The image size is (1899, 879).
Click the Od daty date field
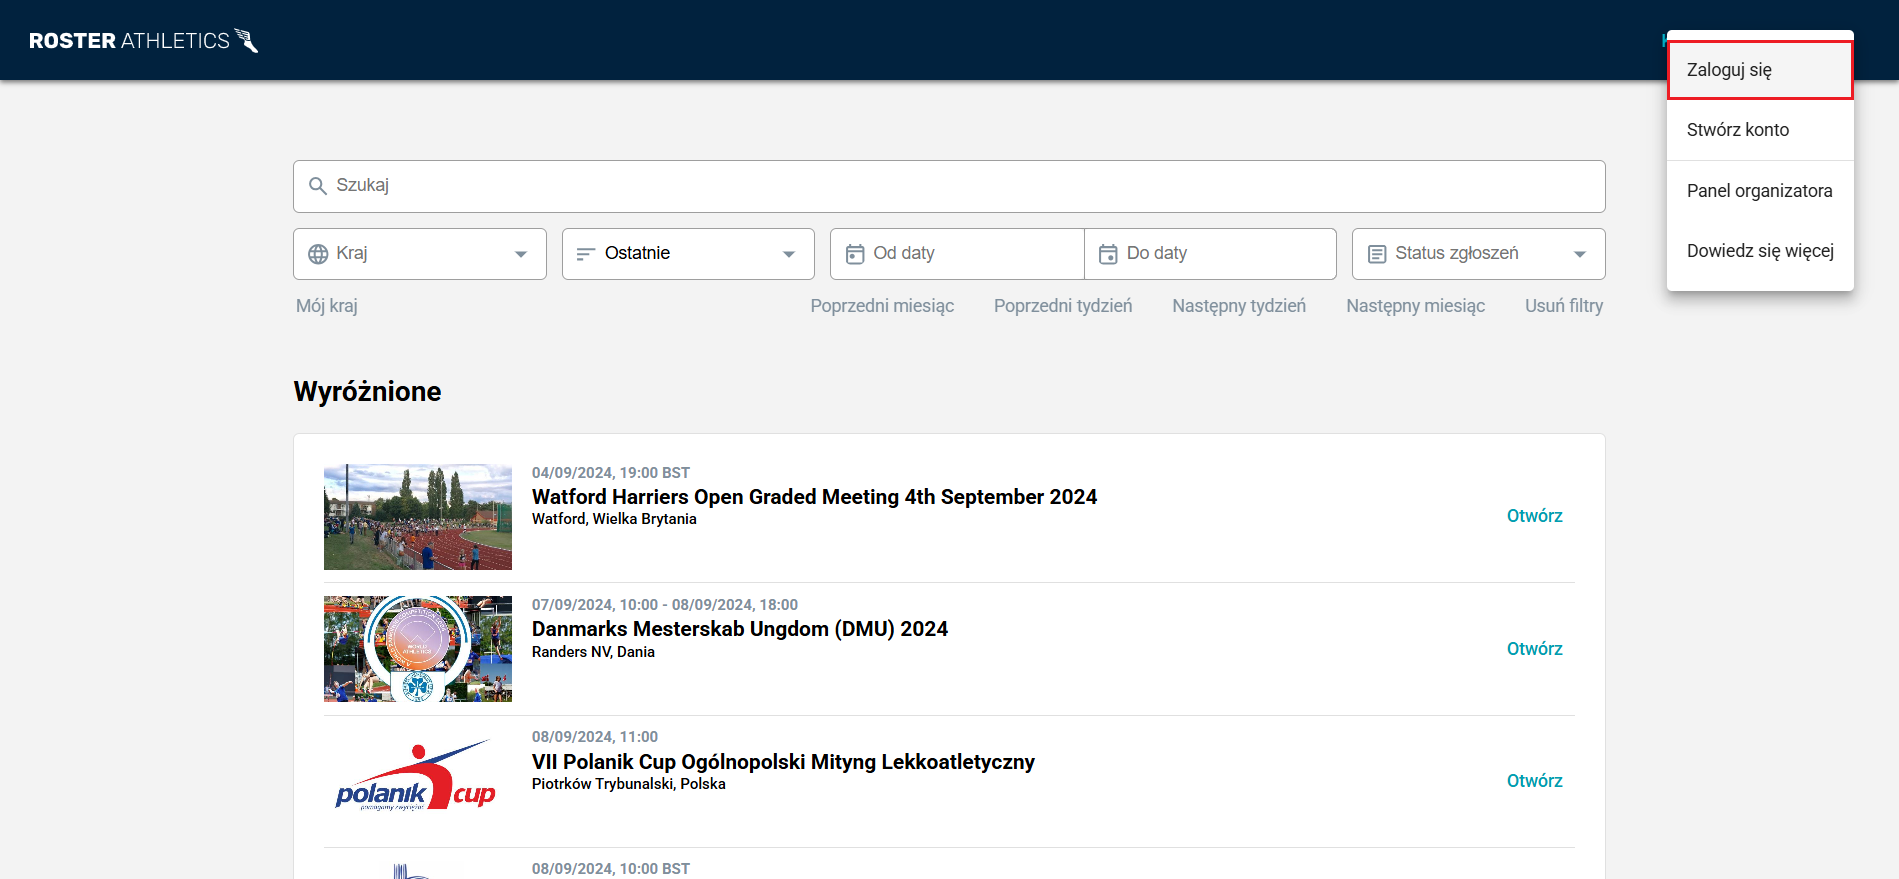pyautogui.click(x=957, y=254)
